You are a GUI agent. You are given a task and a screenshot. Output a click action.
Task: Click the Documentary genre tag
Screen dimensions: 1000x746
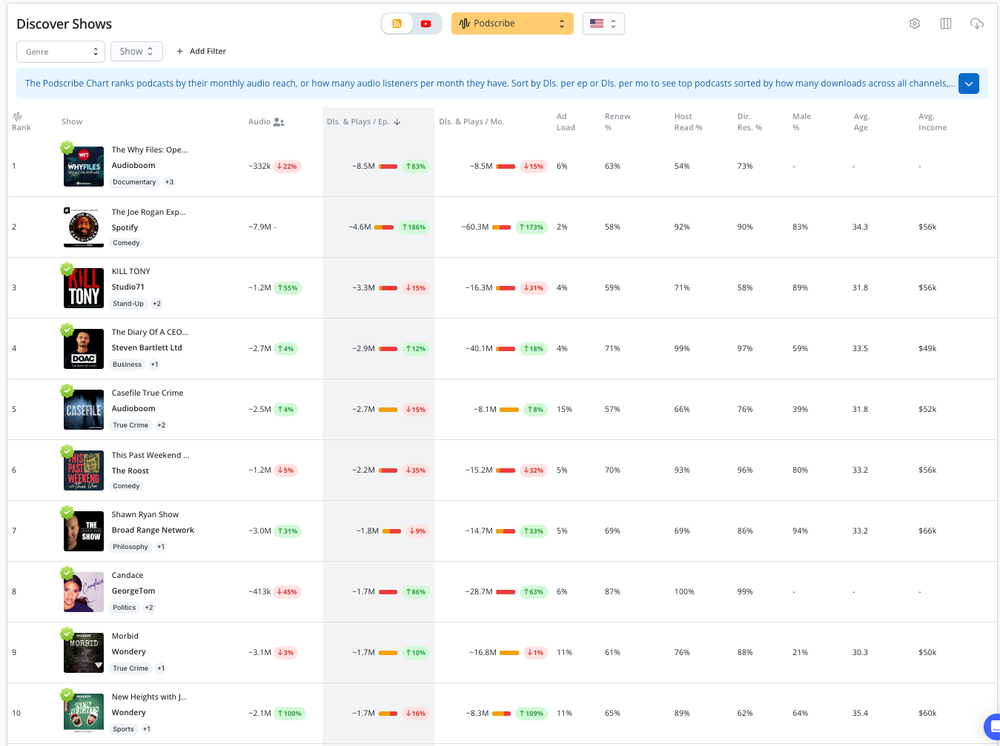click(134, 182)
